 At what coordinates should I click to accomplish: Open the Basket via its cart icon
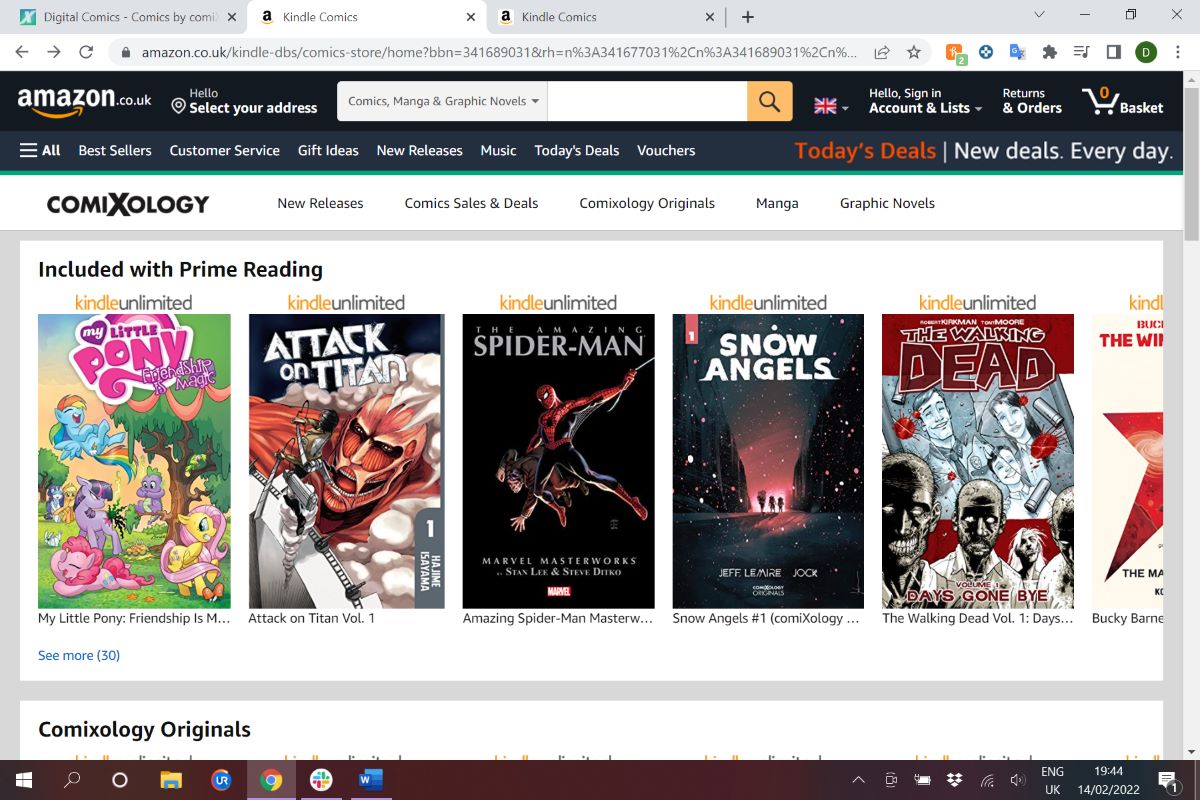click(x=1101, y=98)
